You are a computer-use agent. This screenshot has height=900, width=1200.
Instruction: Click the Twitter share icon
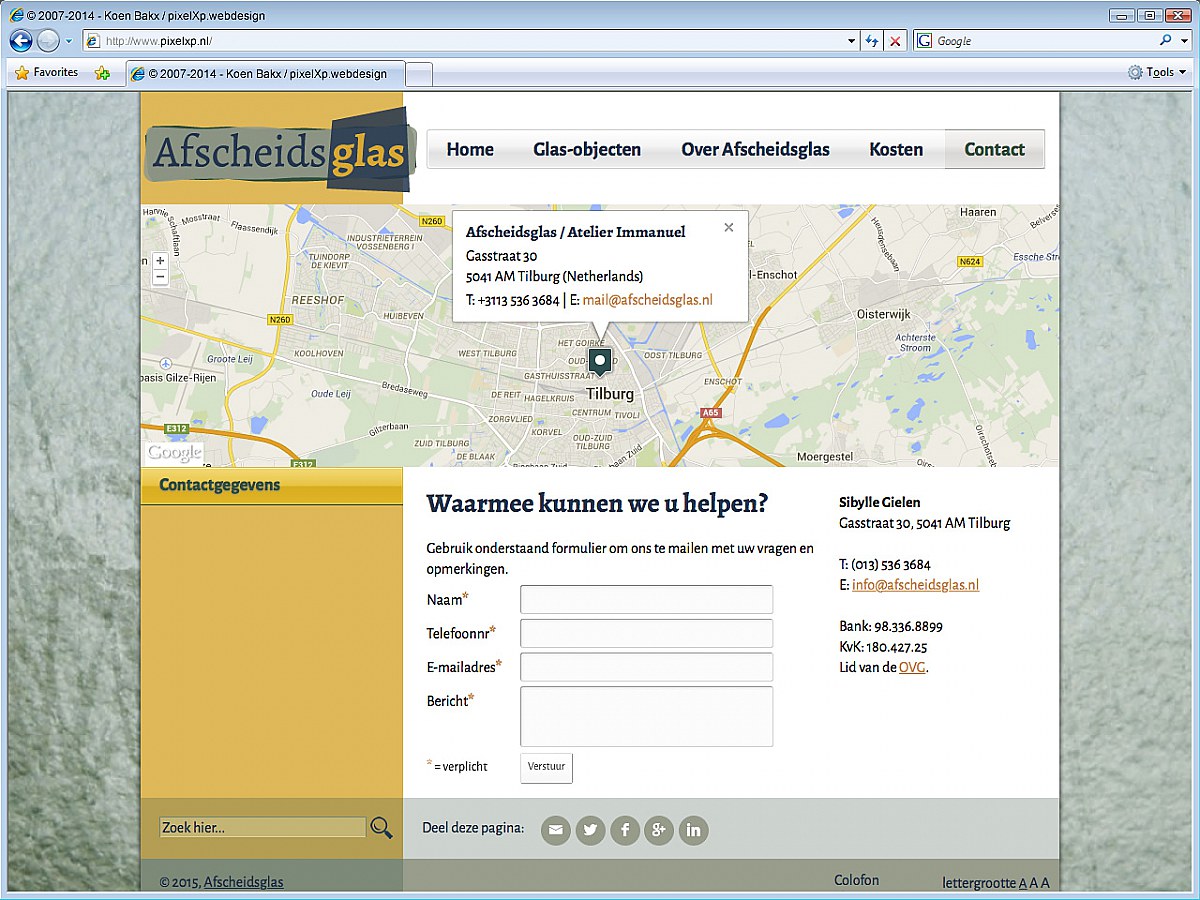click(590, 830)
